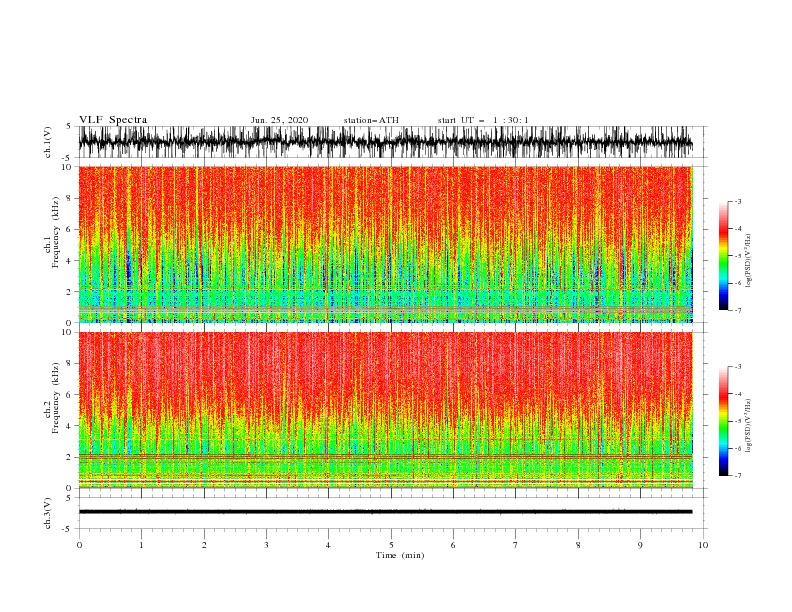Click the "station=ATH" header label

371,120
